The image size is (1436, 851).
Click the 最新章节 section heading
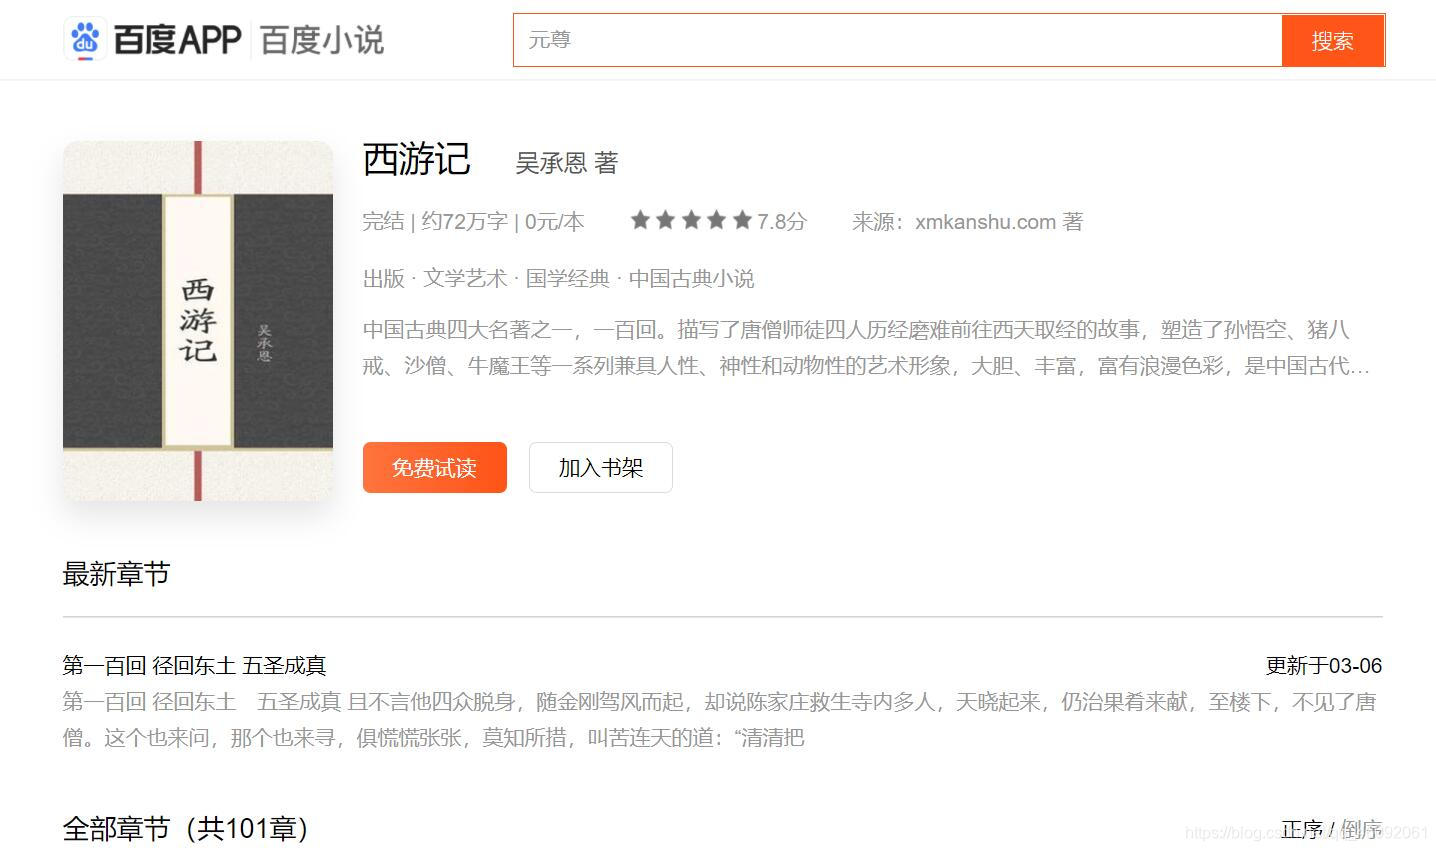coord(116,573)
